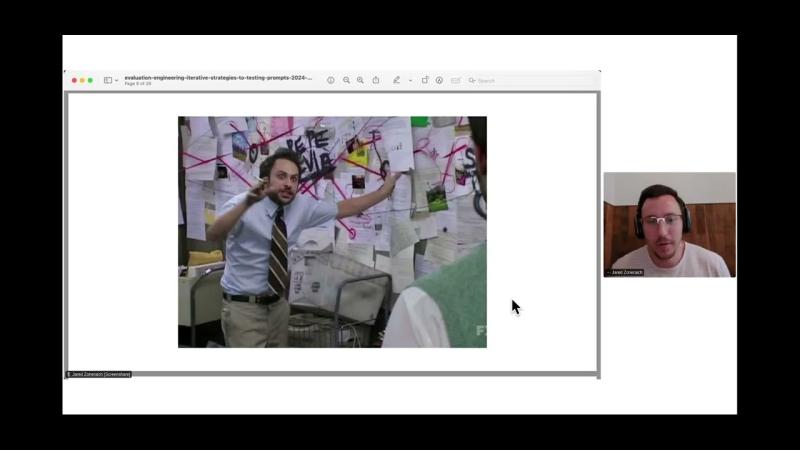Zoom in on the PDF page

tap(360, 81)
